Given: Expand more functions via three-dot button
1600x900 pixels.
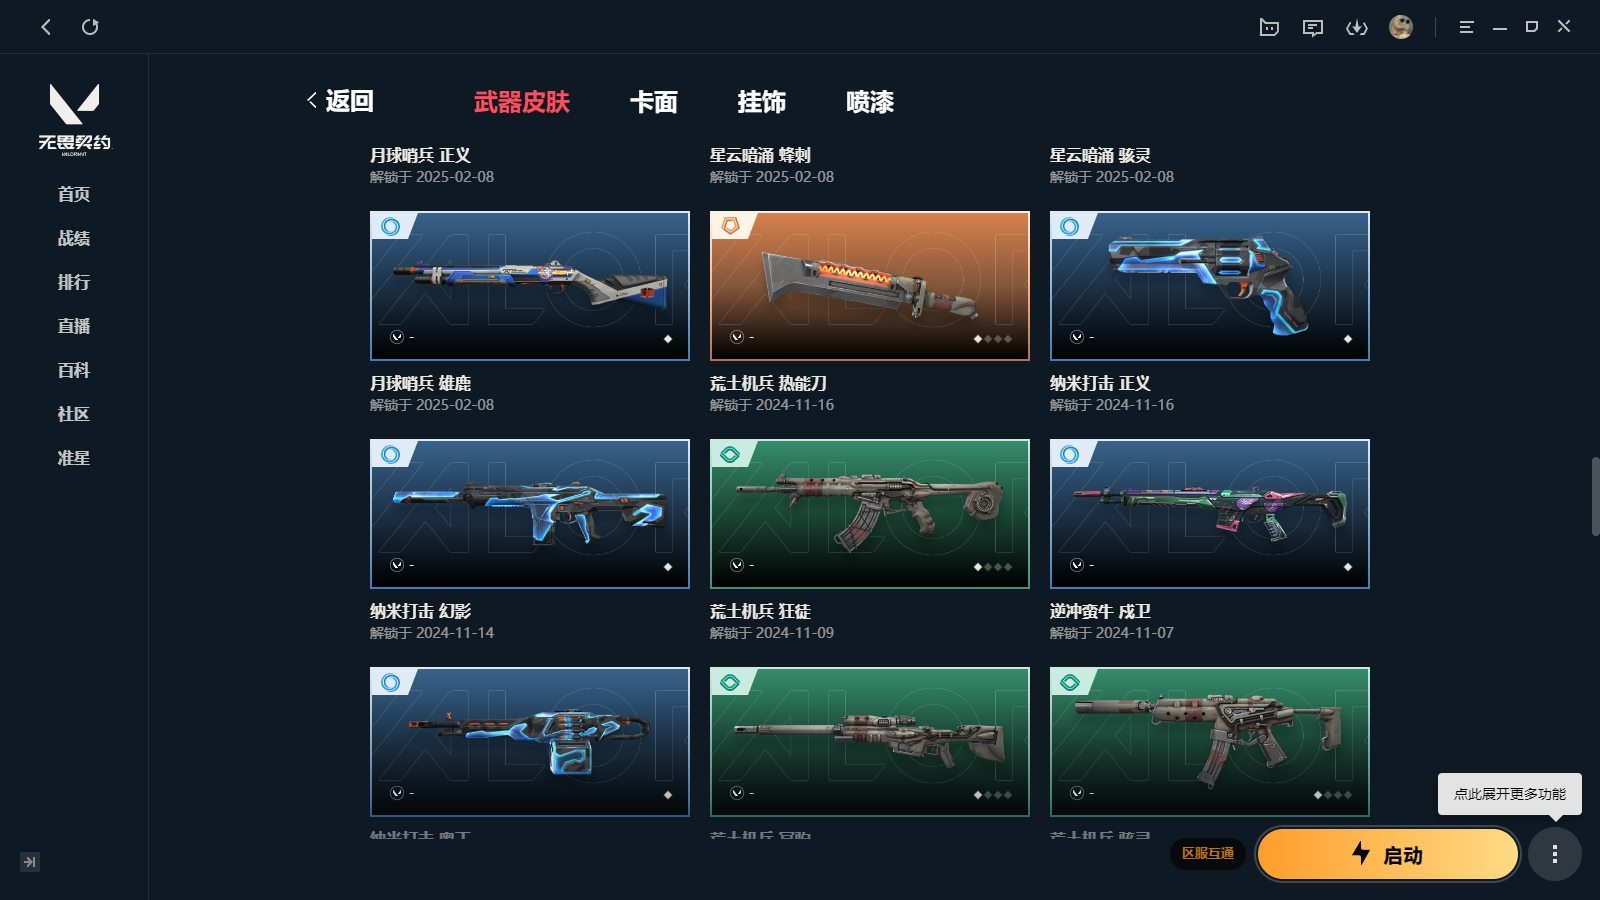Looking at the screenshot, I should click(1554, 854).
